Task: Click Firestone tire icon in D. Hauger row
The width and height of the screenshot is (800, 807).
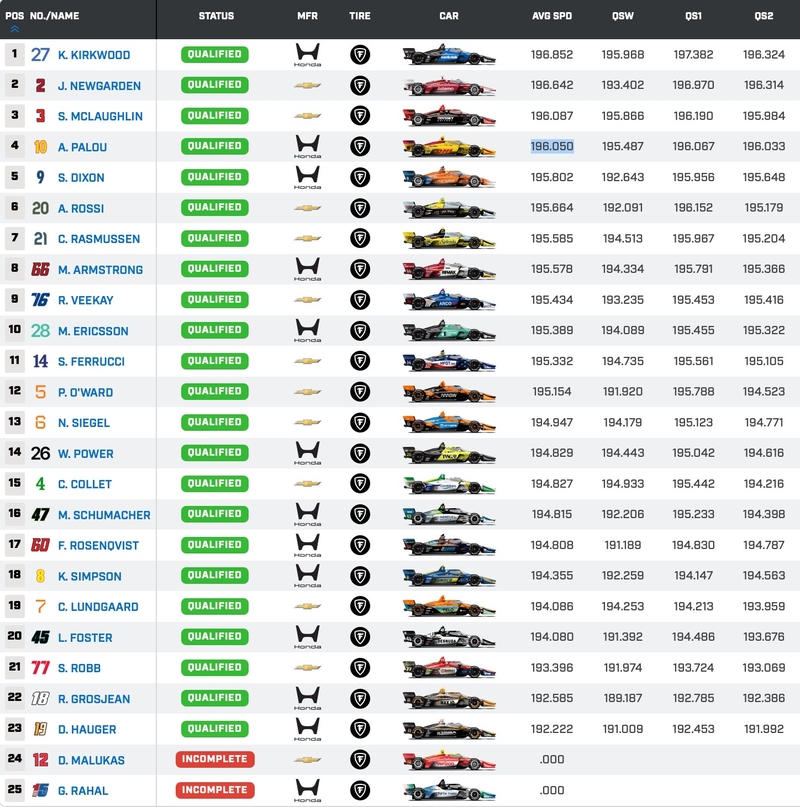Action: (x=360, y=729)
